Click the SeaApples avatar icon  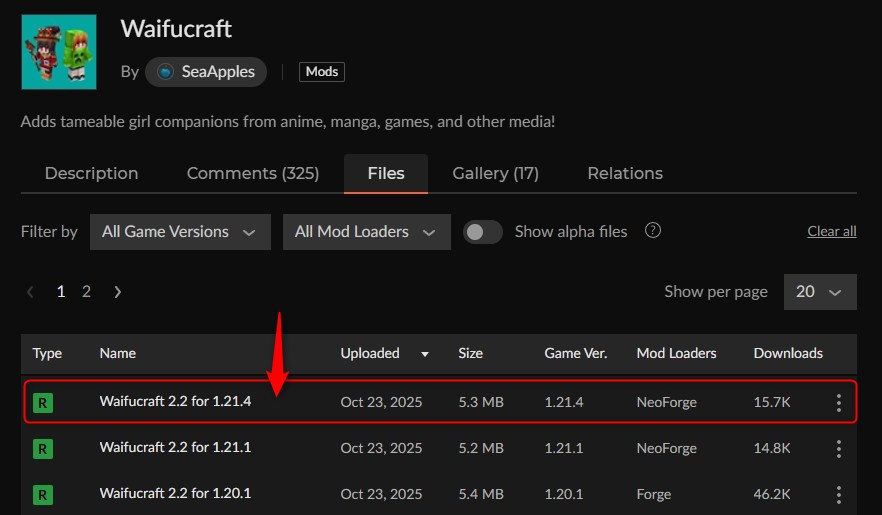point(165,72)
